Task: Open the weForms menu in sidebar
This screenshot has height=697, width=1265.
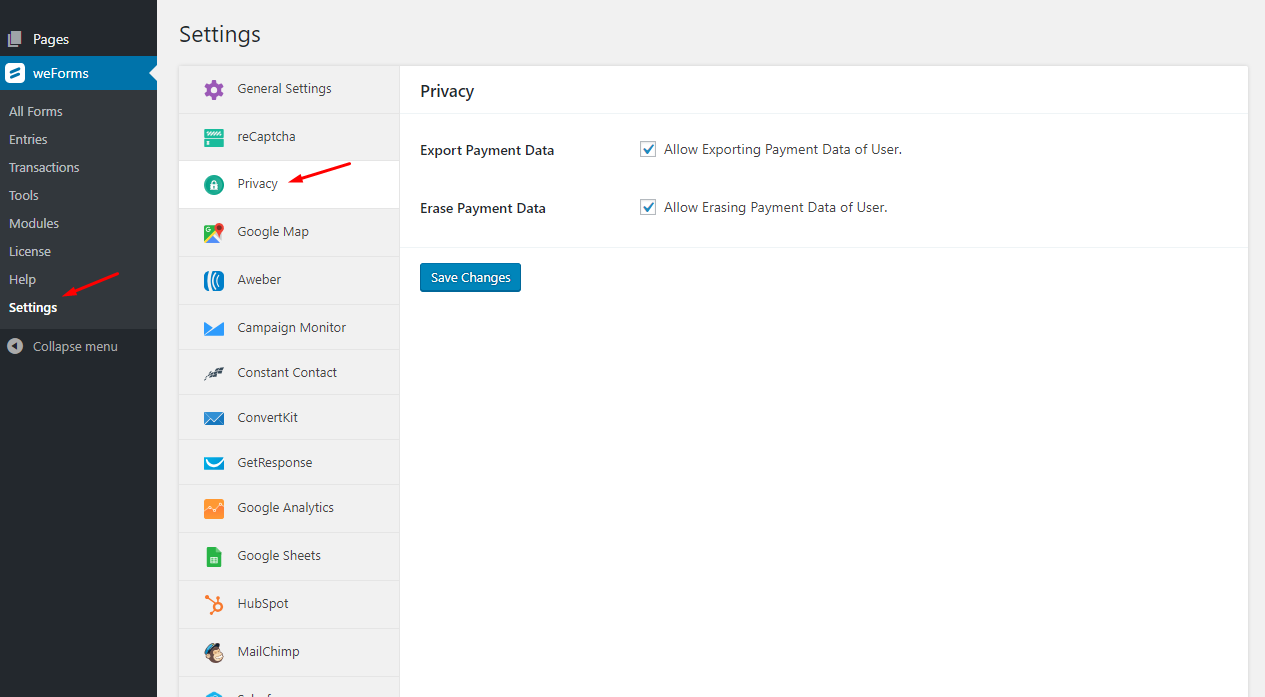Action: point(78,73)
